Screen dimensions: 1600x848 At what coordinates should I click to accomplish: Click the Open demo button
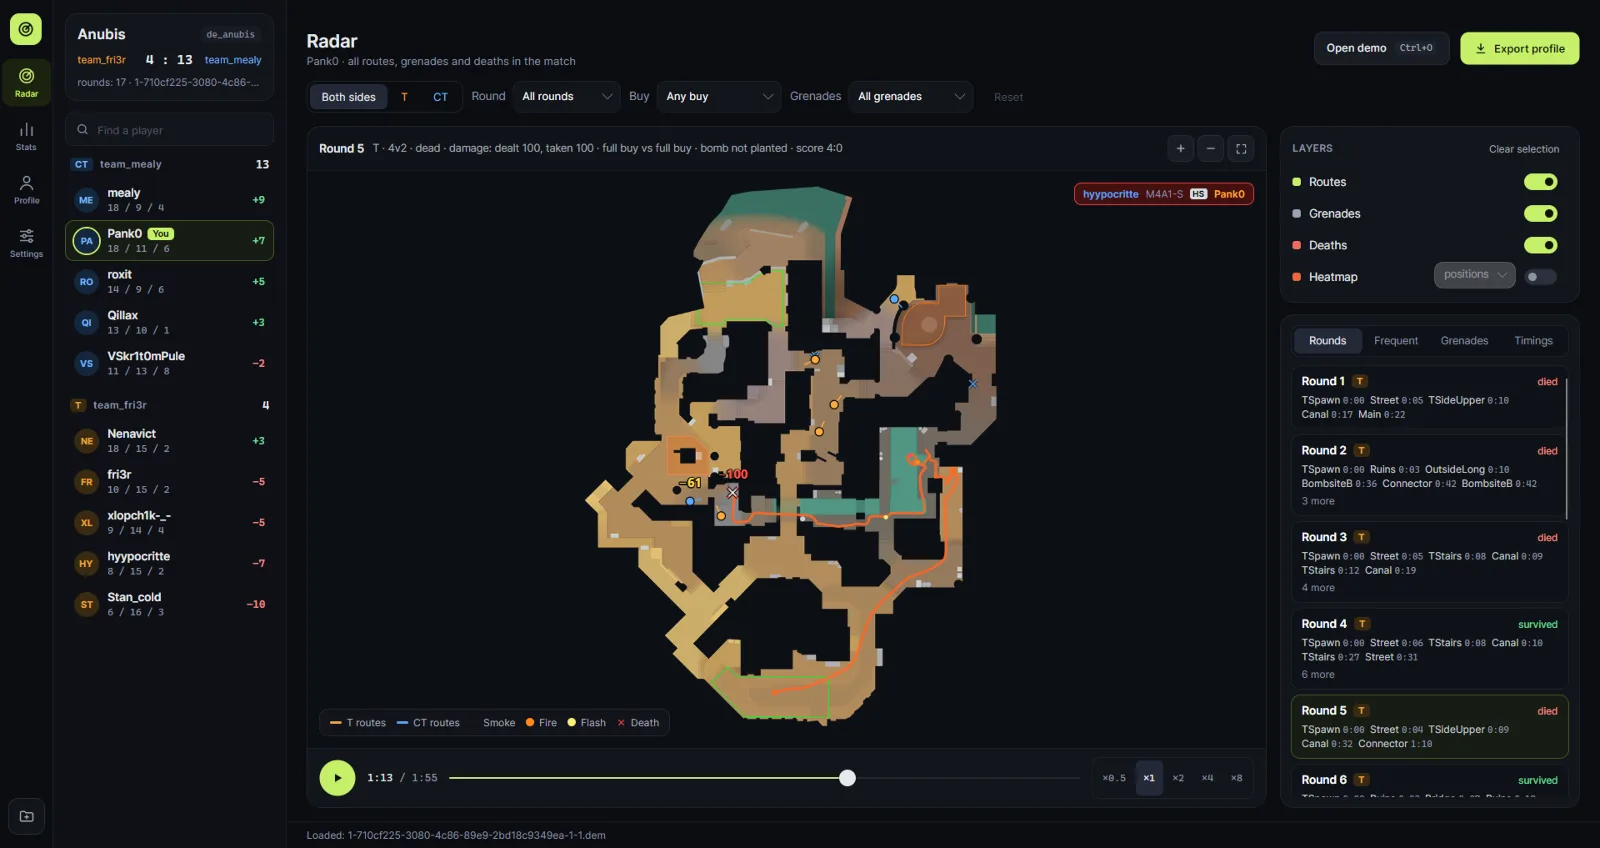pos(1381,48)
